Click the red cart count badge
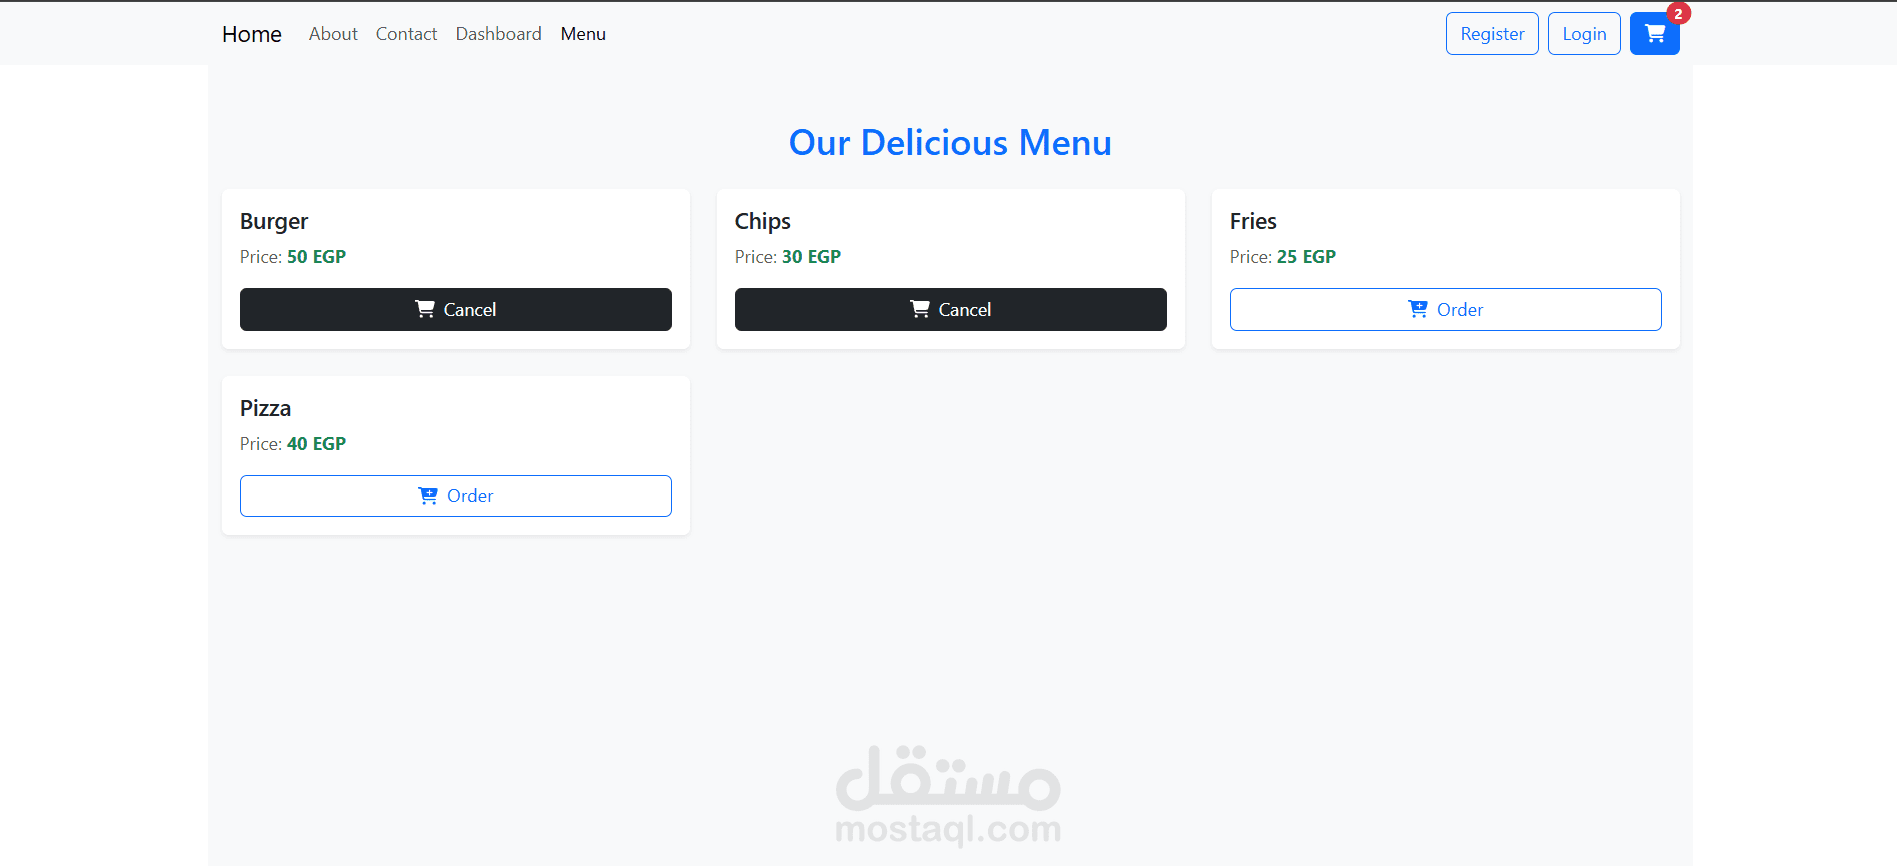The image size is (1897, 866). 1678,14
